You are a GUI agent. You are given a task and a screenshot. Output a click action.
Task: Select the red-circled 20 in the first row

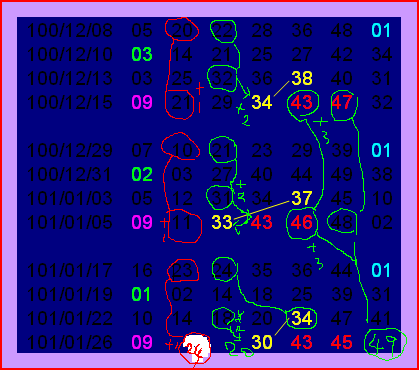coord(182,30)
